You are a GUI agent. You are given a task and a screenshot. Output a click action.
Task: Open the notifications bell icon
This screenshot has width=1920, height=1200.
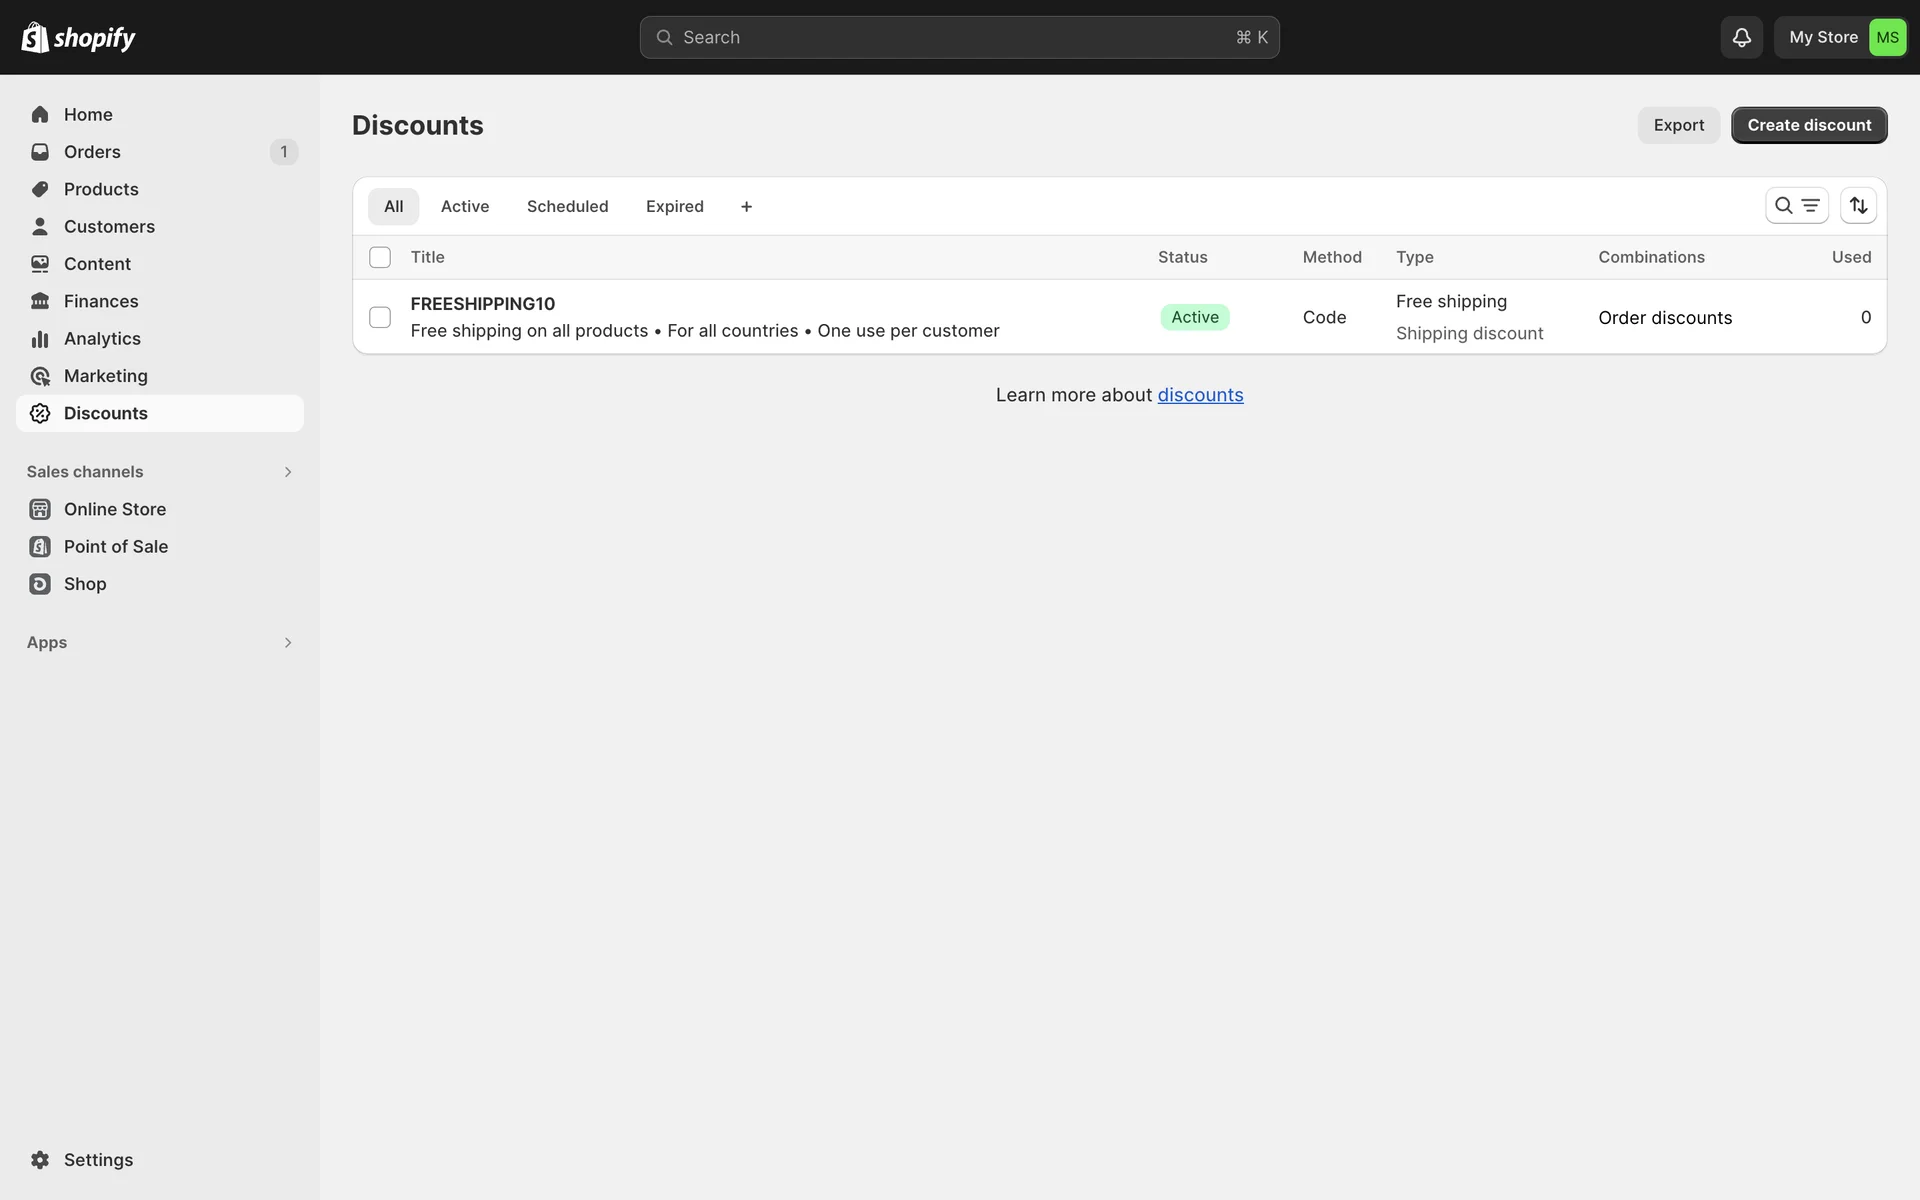pyautogui.click(x=1741, y=37)
